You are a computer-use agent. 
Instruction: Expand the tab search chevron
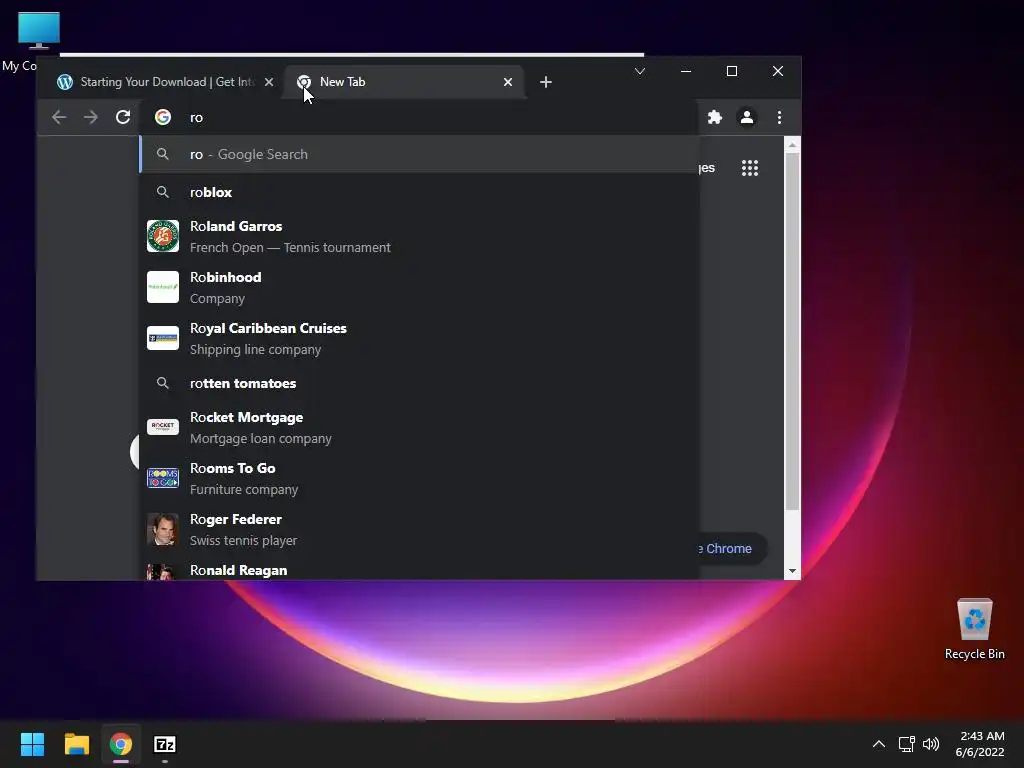(x=640, y=71)
